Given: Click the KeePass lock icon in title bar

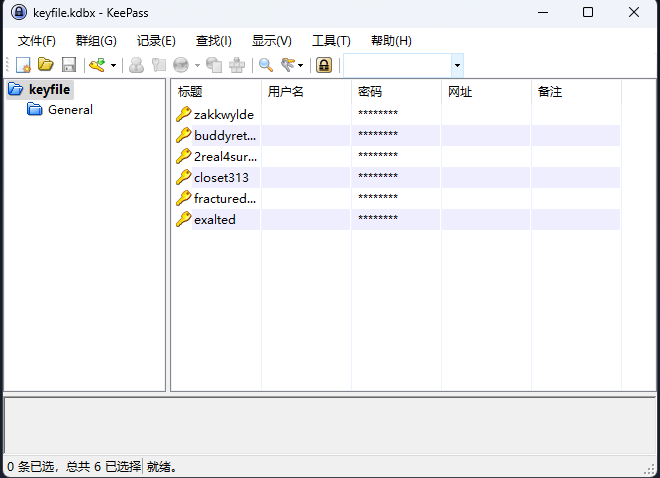Looking at the screenshot, I should point(19,13).
